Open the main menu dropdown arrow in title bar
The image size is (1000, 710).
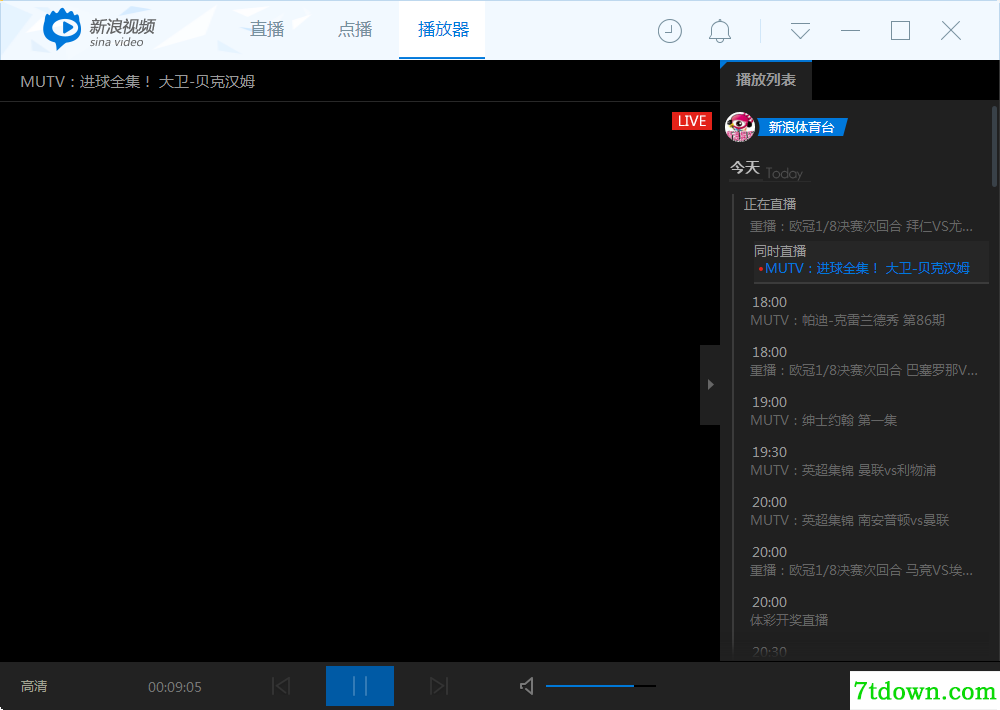click(800, 31)
